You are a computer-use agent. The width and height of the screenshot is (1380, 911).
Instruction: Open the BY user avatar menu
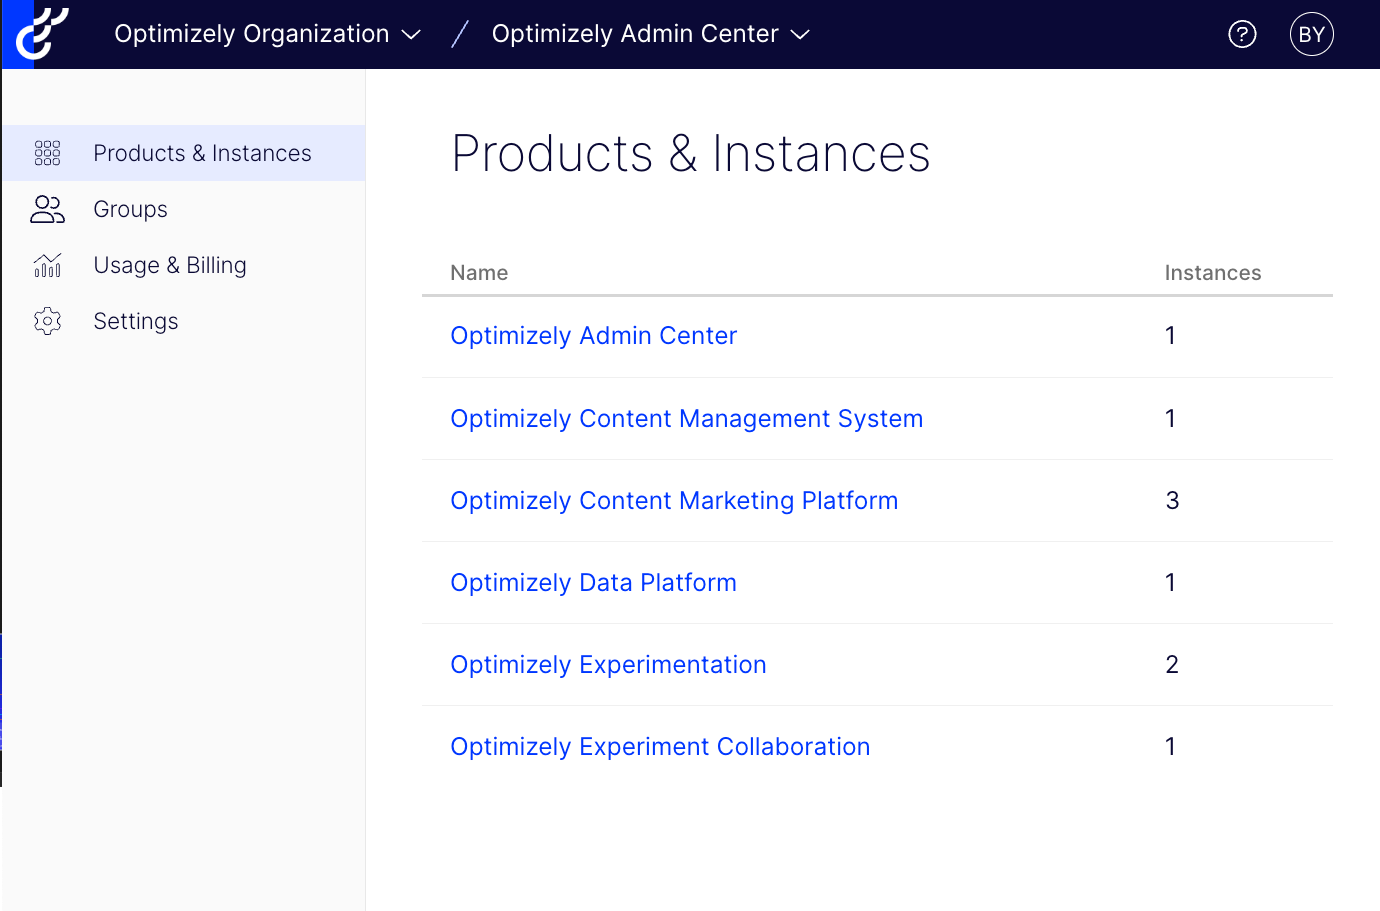(x=1311, y=33)
